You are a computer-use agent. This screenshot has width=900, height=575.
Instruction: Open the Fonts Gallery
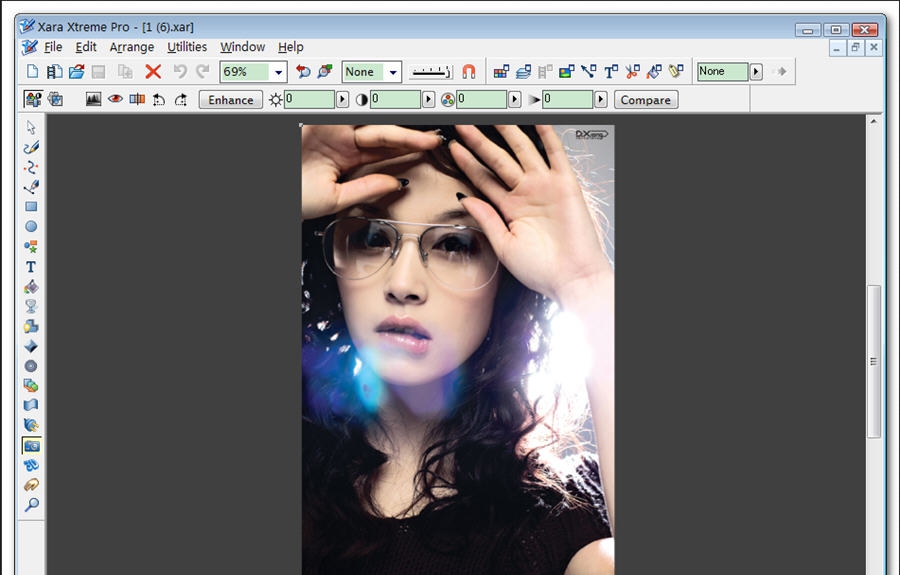click(x=610, y=71)
